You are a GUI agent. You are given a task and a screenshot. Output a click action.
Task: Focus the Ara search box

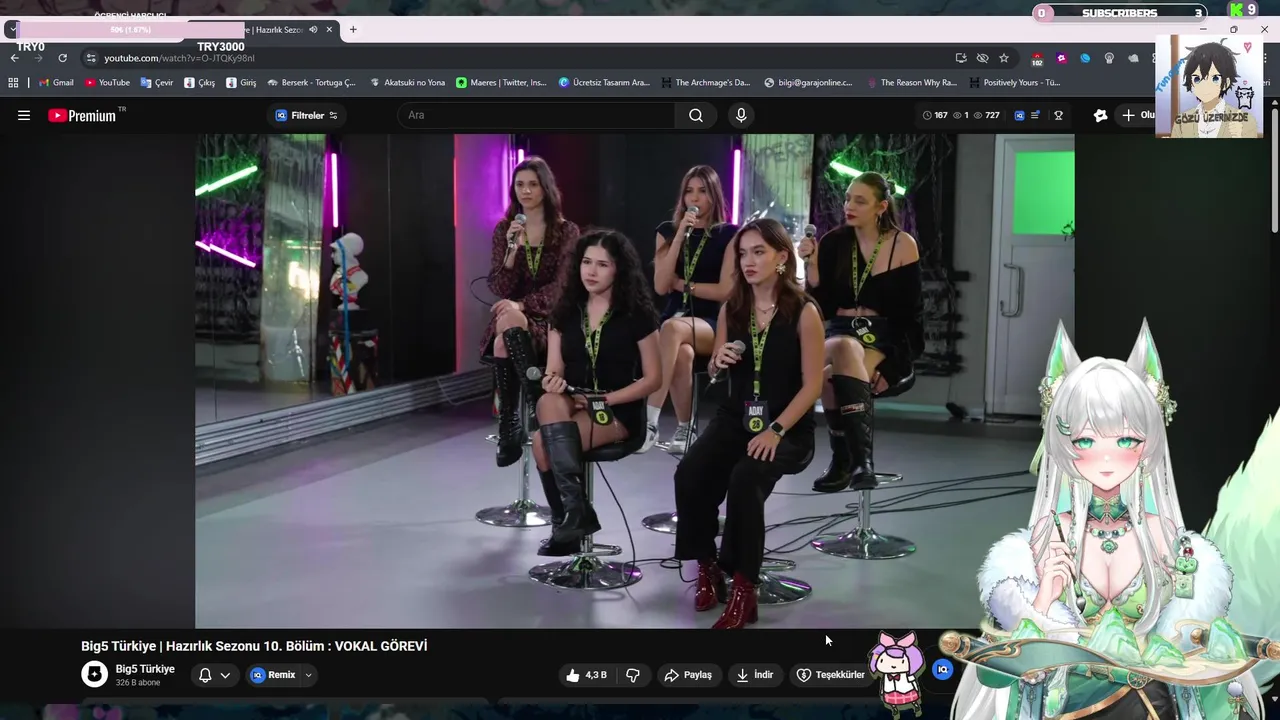tap(537, 115)
